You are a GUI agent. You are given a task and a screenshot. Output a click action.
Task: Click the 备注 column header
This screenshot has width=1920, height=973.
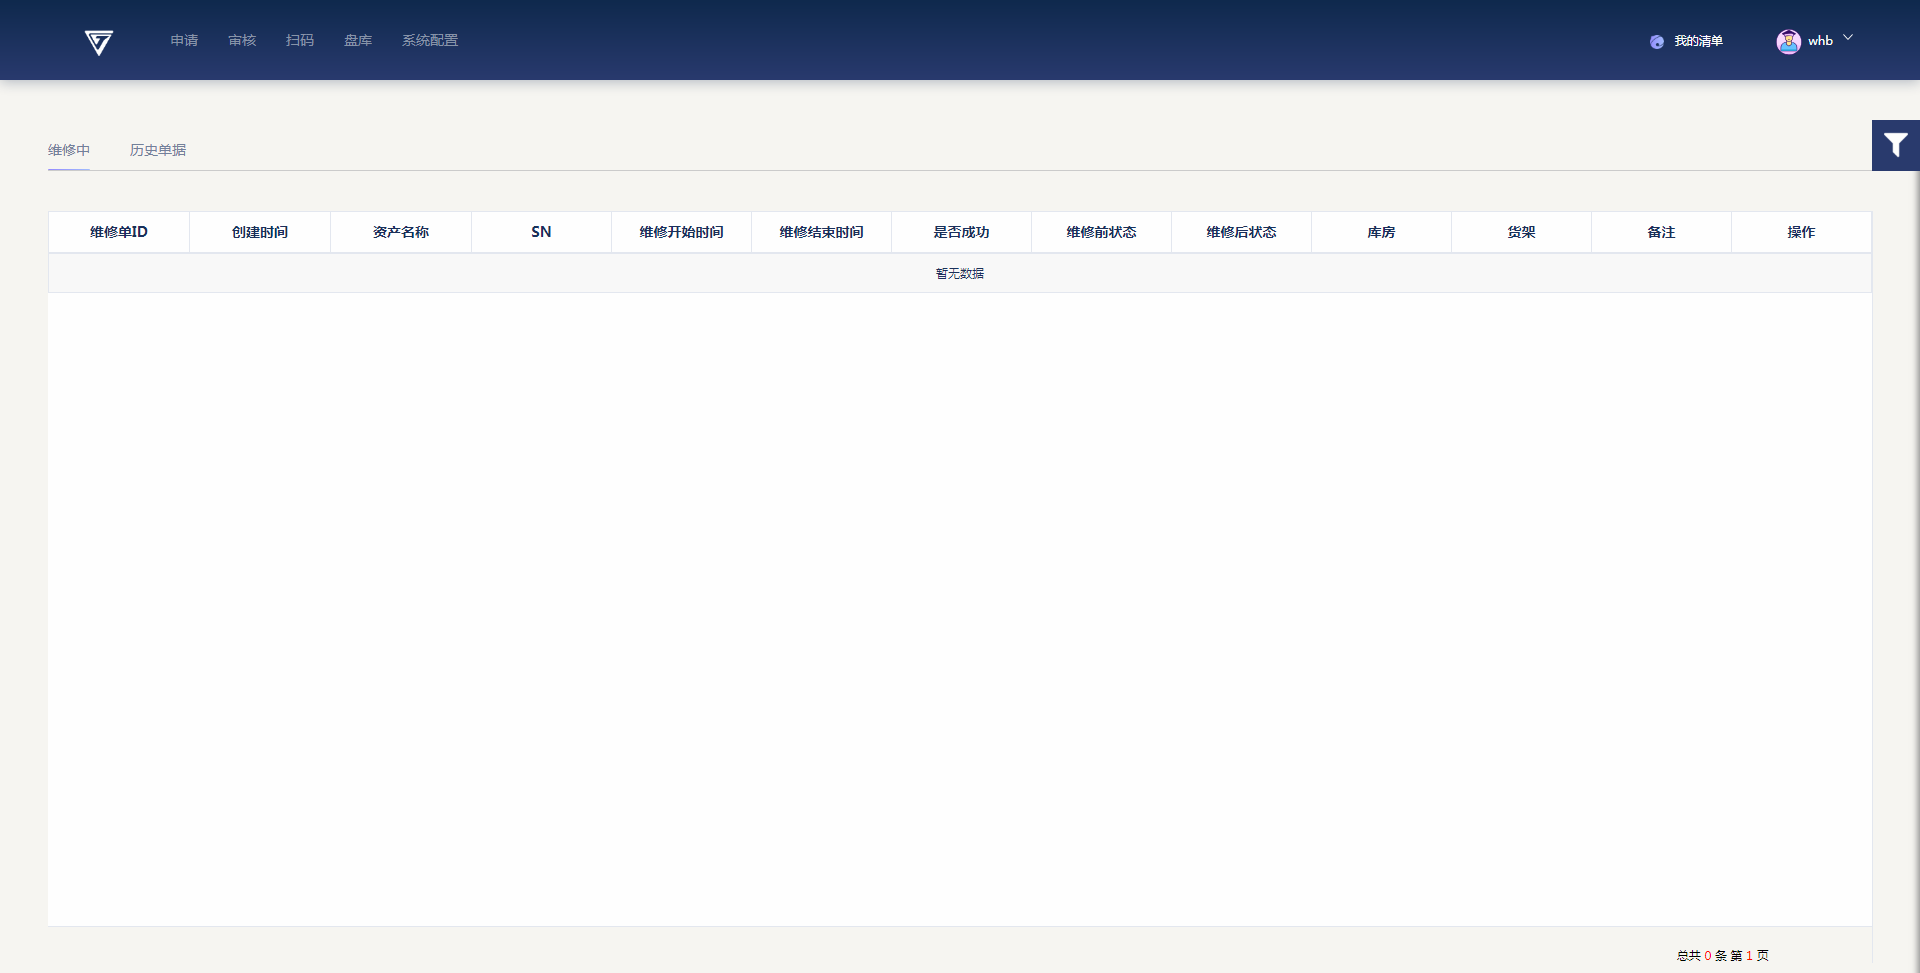[x=1661, y=232]
